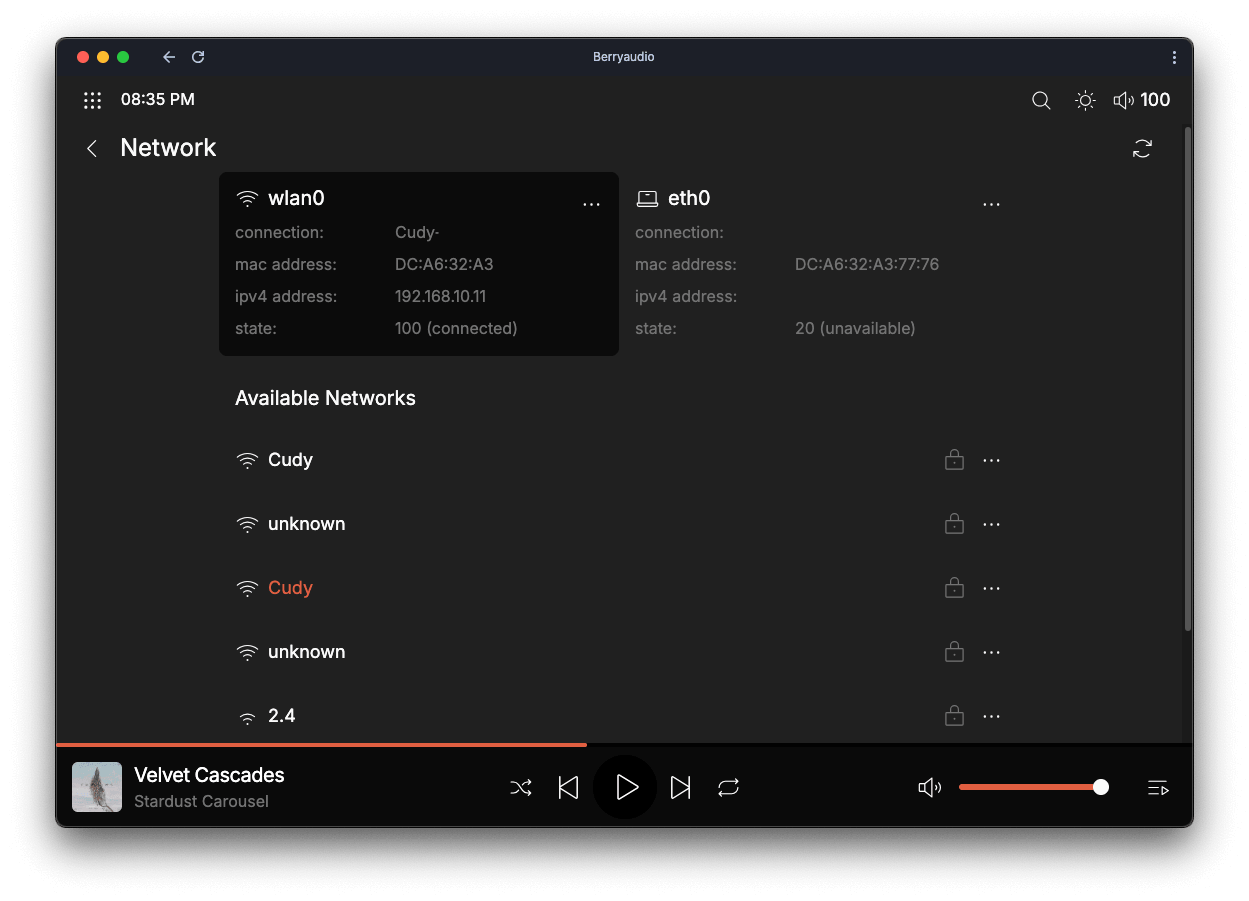Click the lock icon on first Cudy network
This screenshot has height=901, width=1249.
click(x=954, y=460)
